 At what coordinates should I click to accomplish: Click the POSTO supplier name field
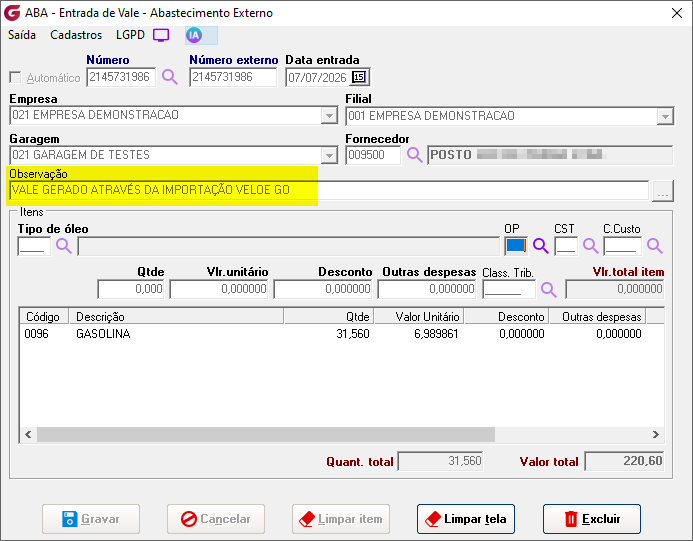[x=550, y=155]
